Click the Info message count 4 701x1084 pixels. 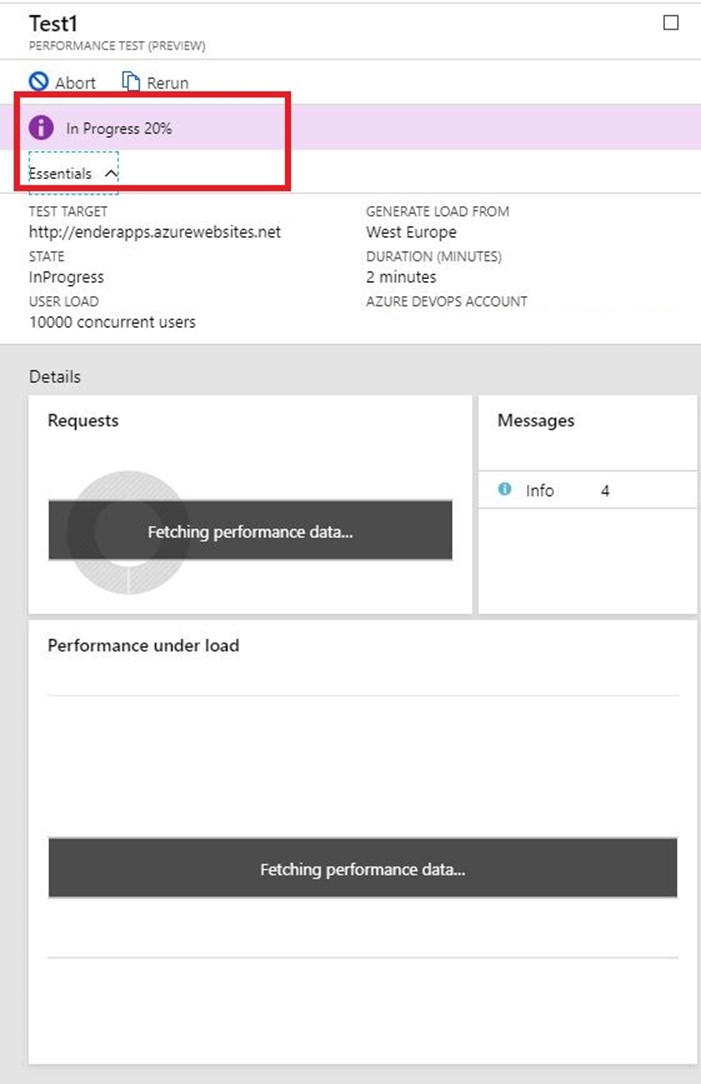tap(605, 491)
